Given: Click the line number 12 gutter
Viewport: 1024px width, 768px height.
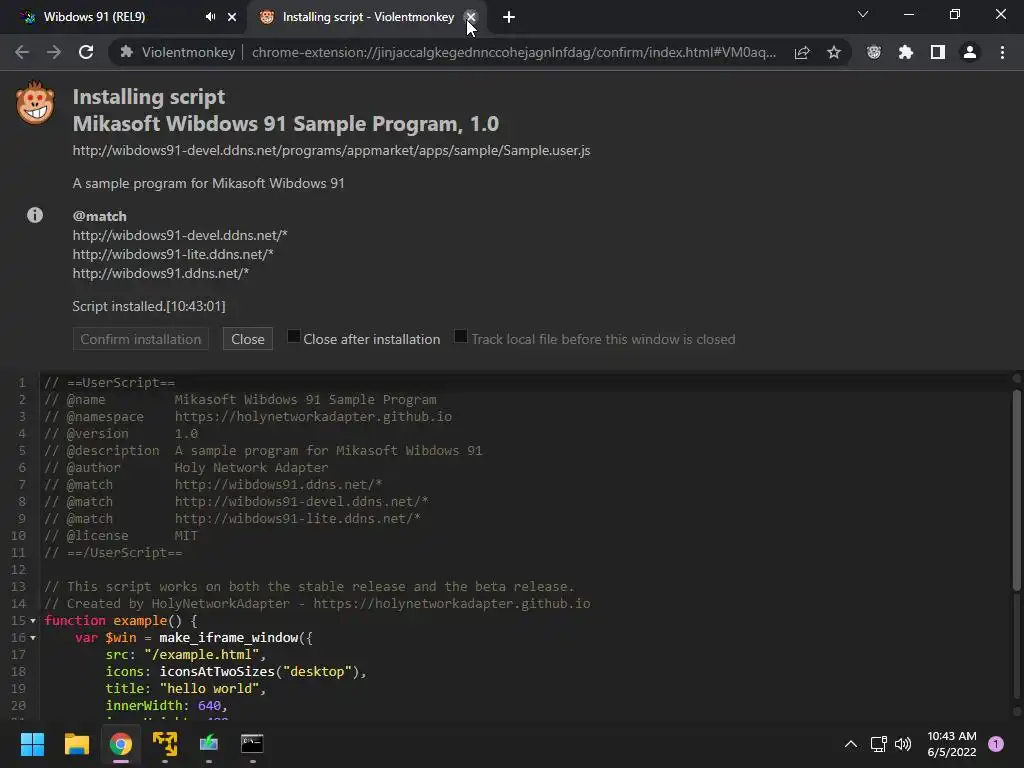Looking at the screenshot, I should tap(18, 569).
